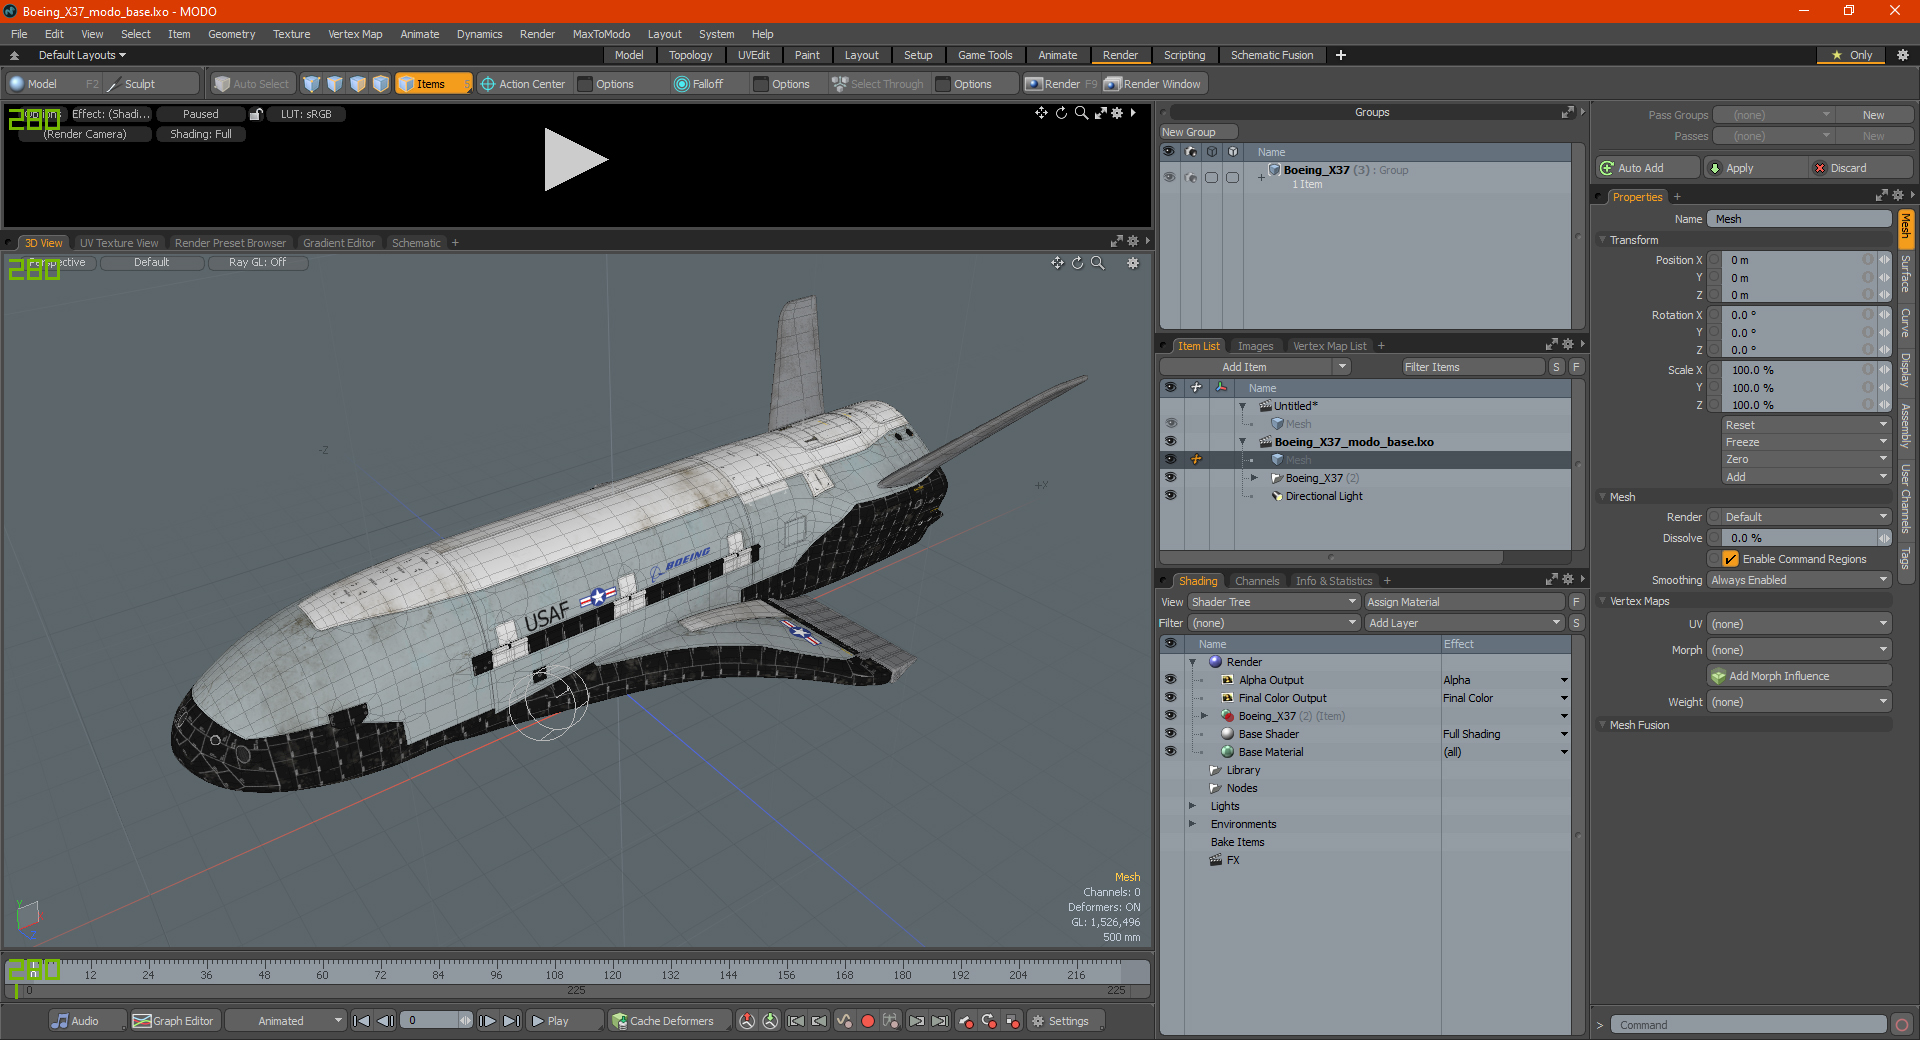
Task: Click 3D viewport pan move icon
Action: (x=1057, y=263)
